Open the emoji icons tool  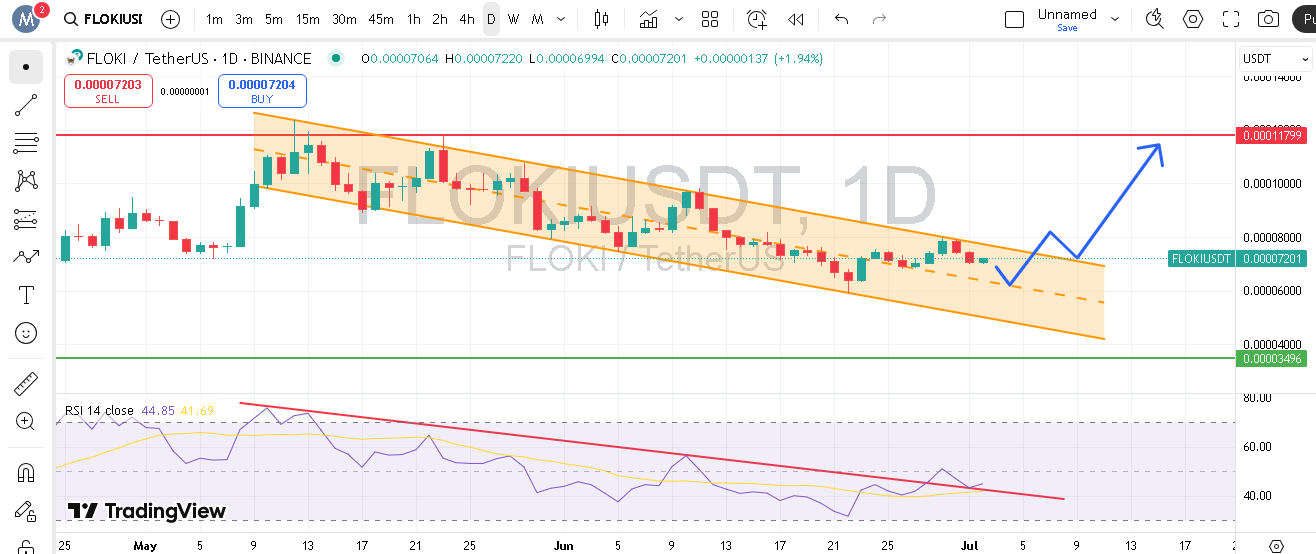pos(26,333)
